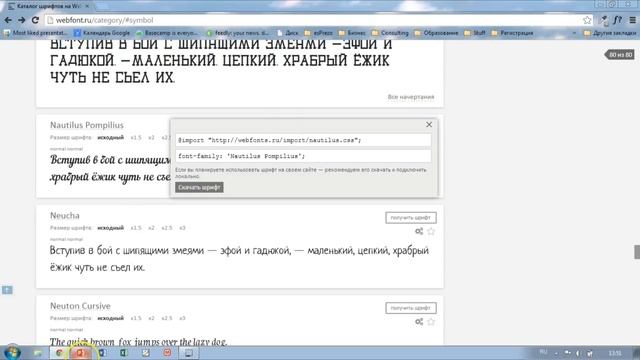Expand the esPrezo bookmarks folder

[x=318, y=33]
